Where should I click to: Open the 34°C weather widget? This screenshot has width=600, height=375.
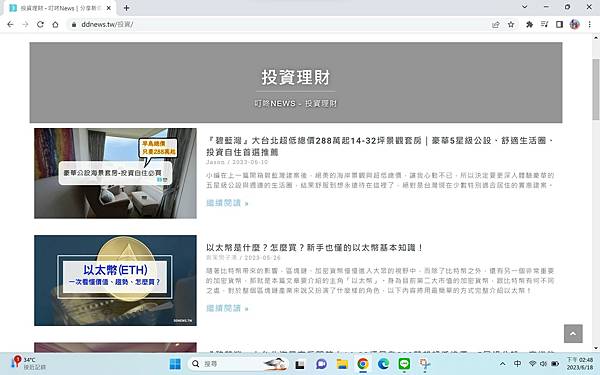(x=28, y=364)
